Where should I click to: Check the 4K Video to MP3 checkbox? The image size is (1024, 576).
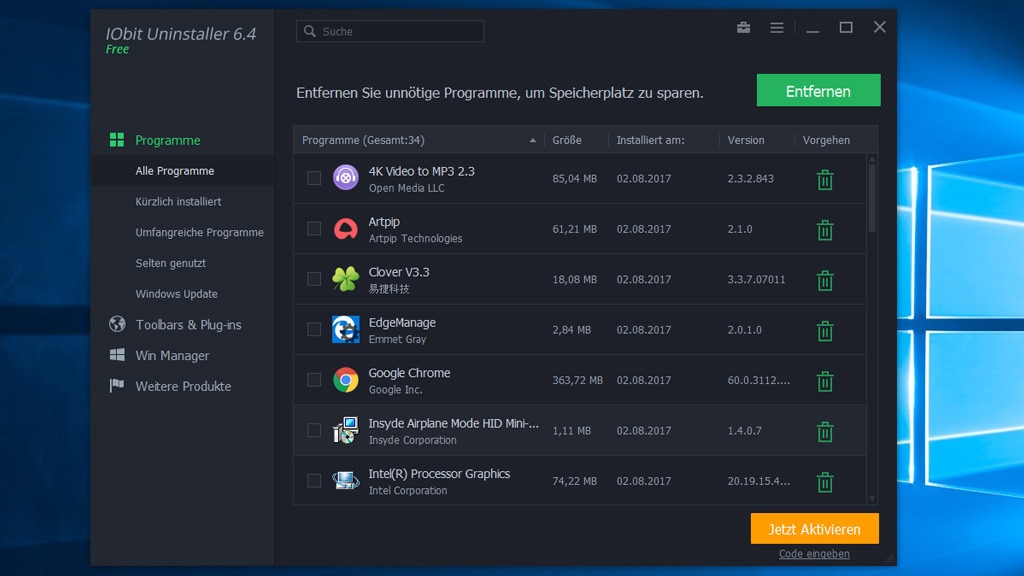pyautogui.click(x=314, y=178)
